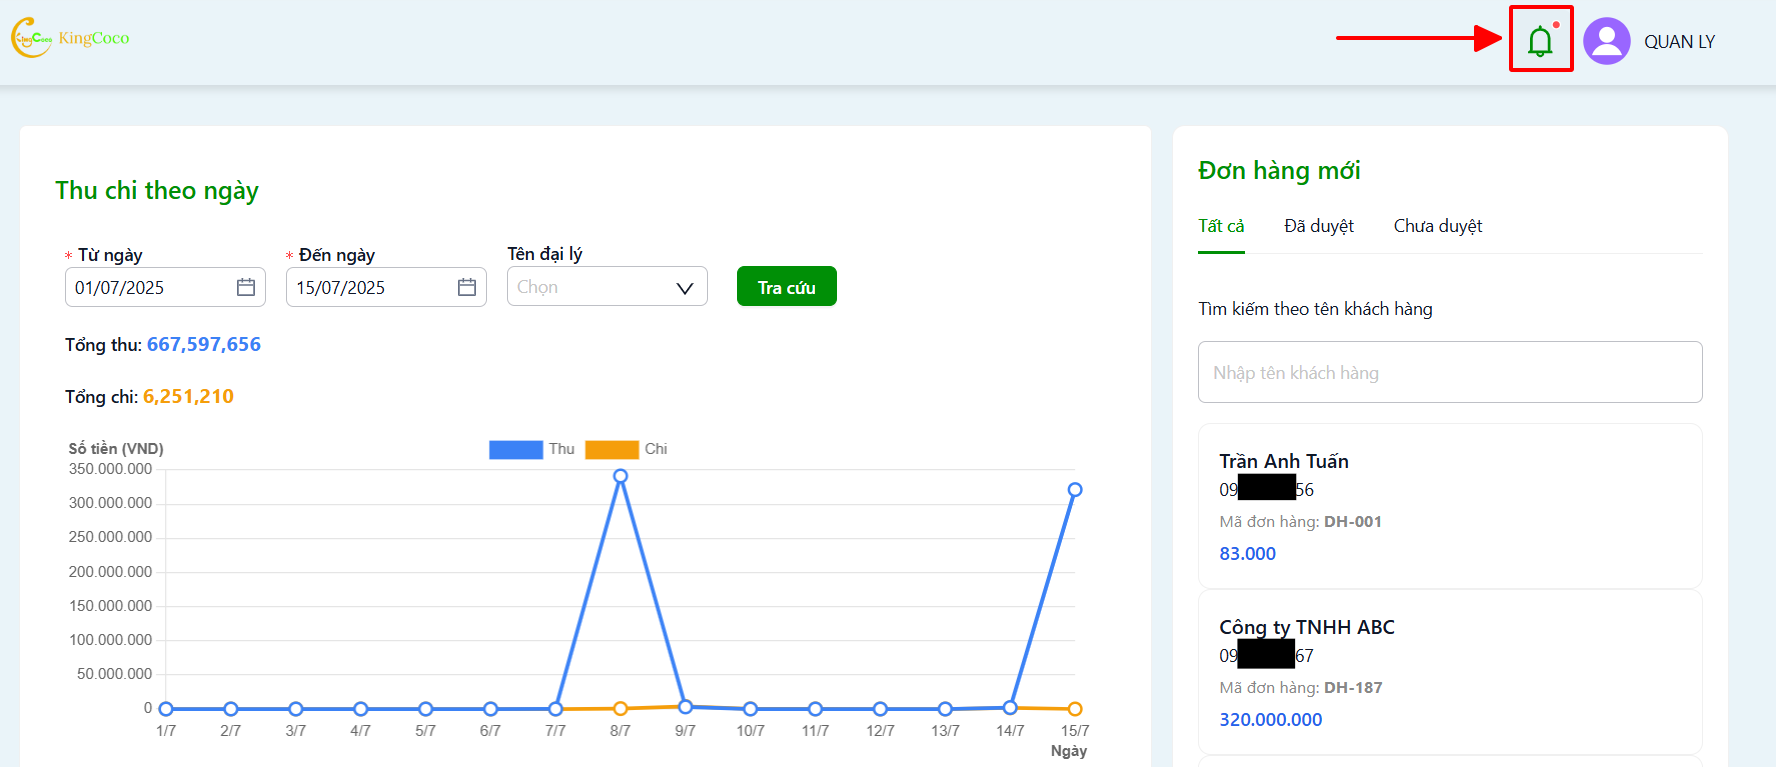Click the Thu chi theo ngày heading
The image size is (1776, 767).
[x=157, y=191]
